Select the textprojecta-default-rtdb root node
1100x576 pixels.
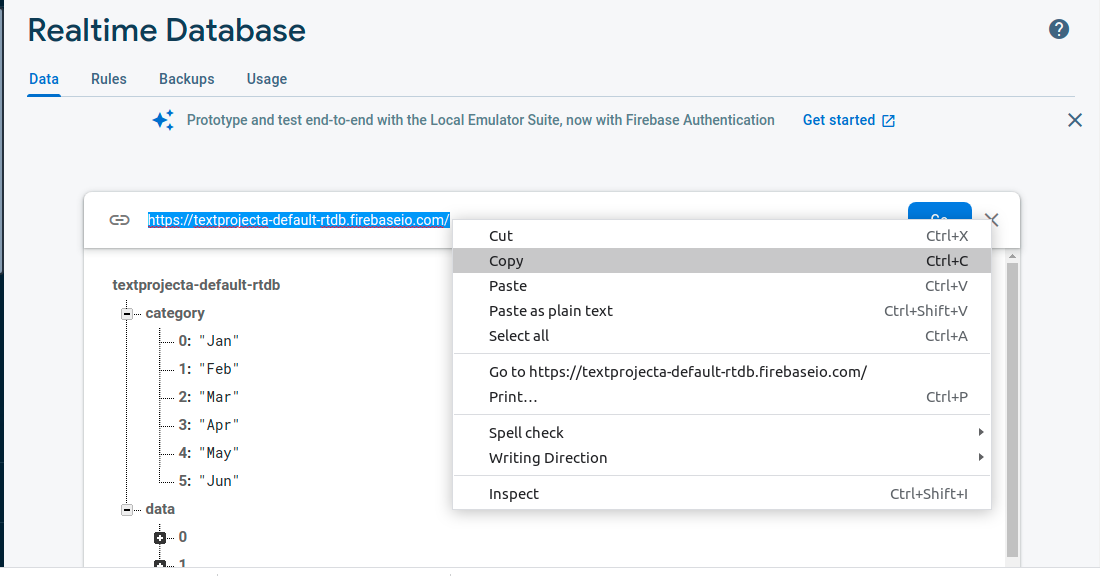point(196,286)
